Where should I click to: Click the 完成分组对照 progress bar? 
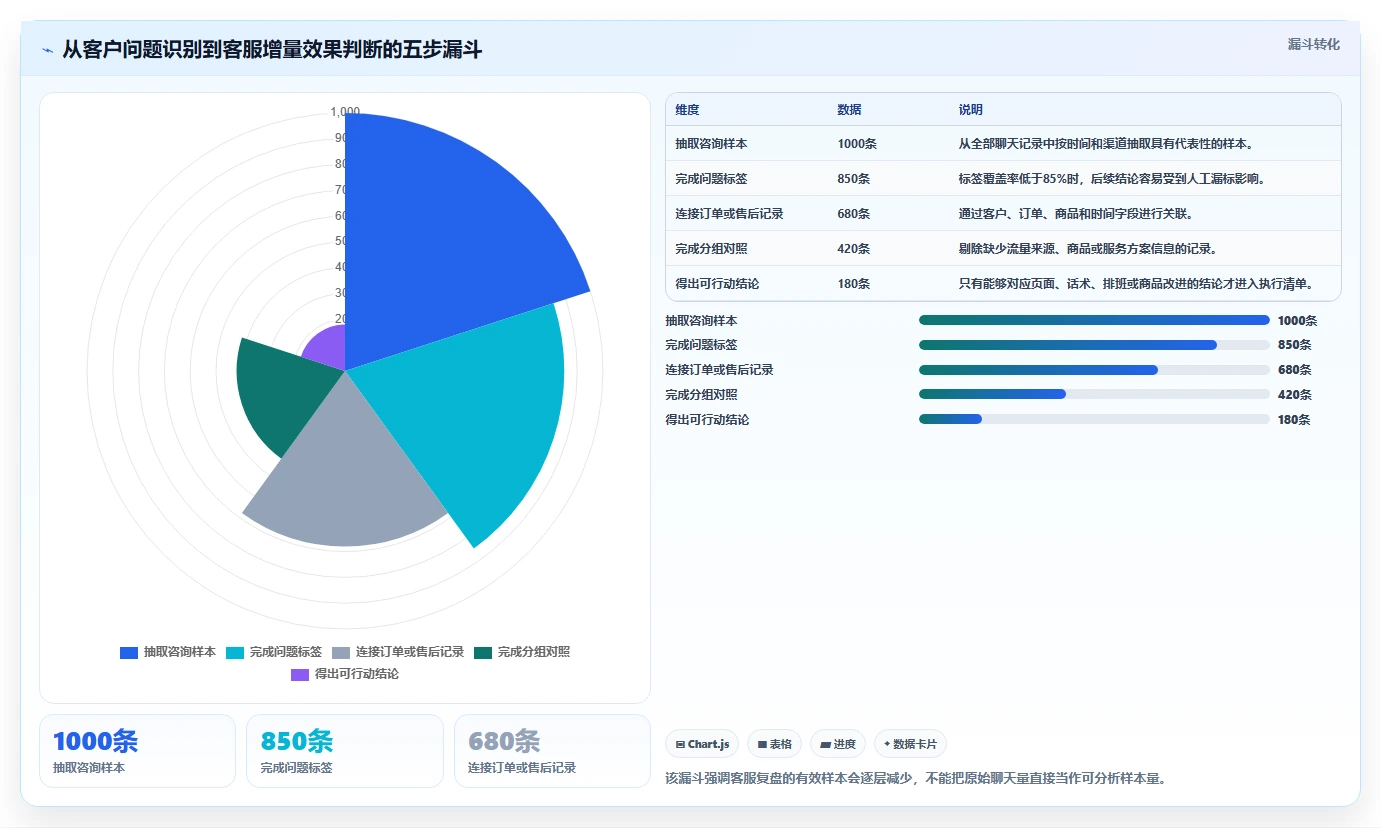[x=1094, y=395]
